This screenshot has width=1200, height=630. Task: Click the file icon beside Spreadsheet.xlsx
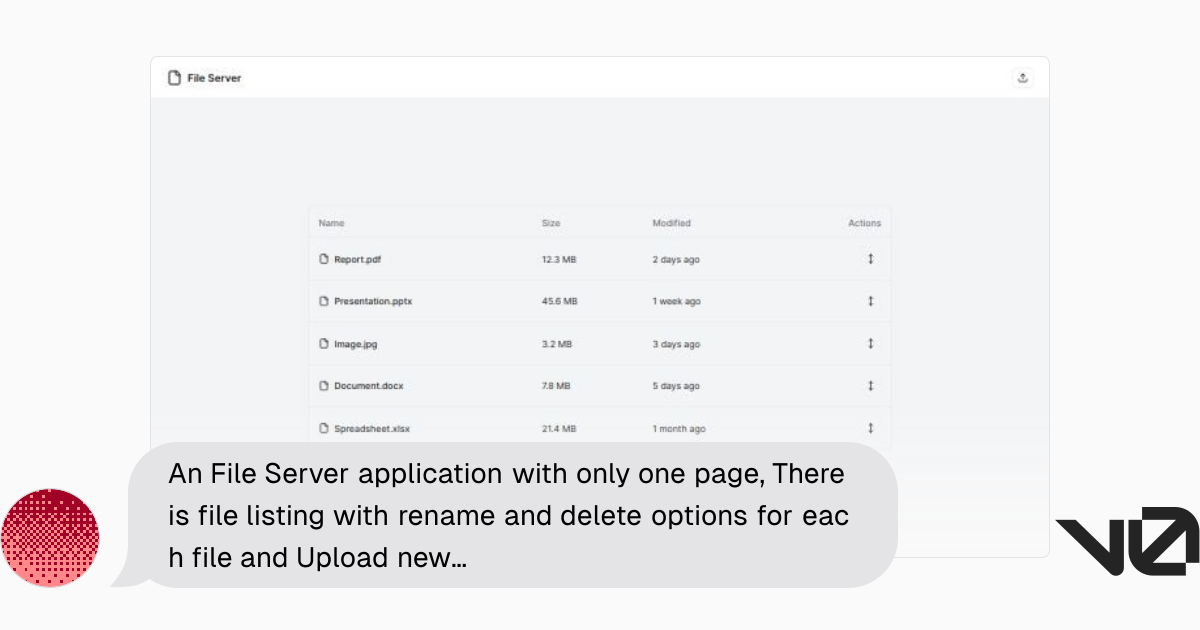(x=324, y=428)
